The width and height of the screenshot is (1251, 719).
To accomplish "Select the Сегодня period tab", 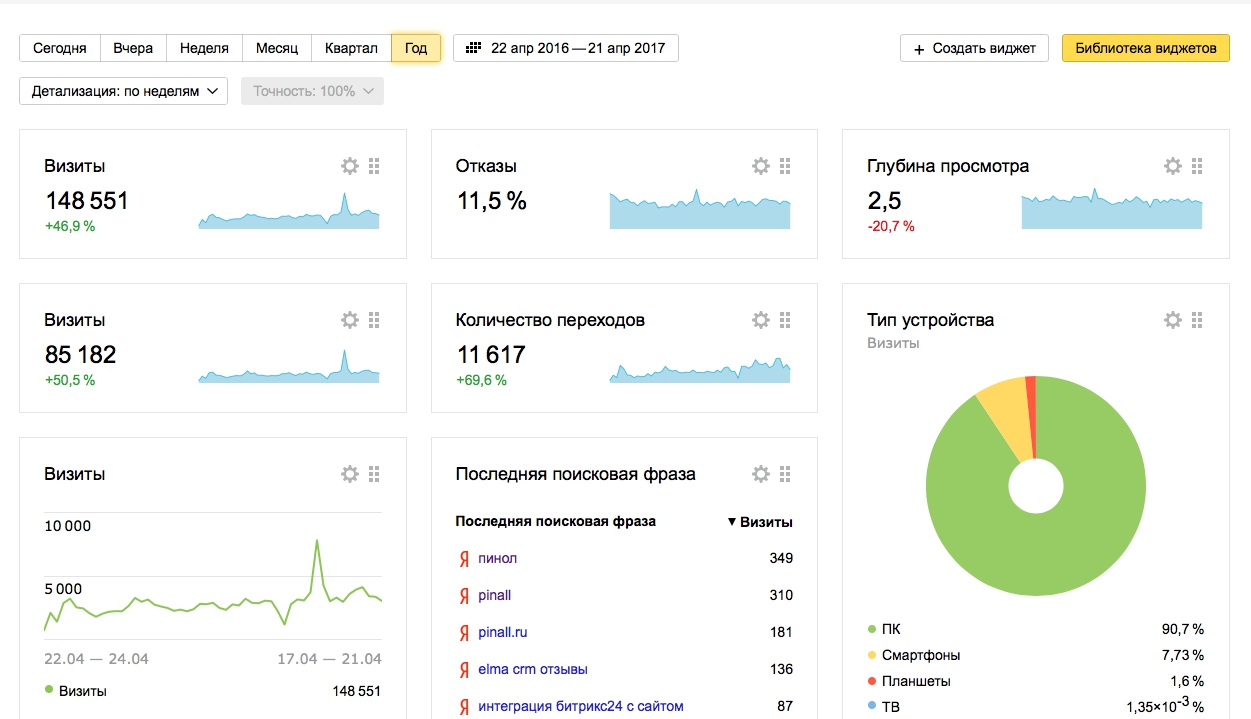I will tap(60, 48).
